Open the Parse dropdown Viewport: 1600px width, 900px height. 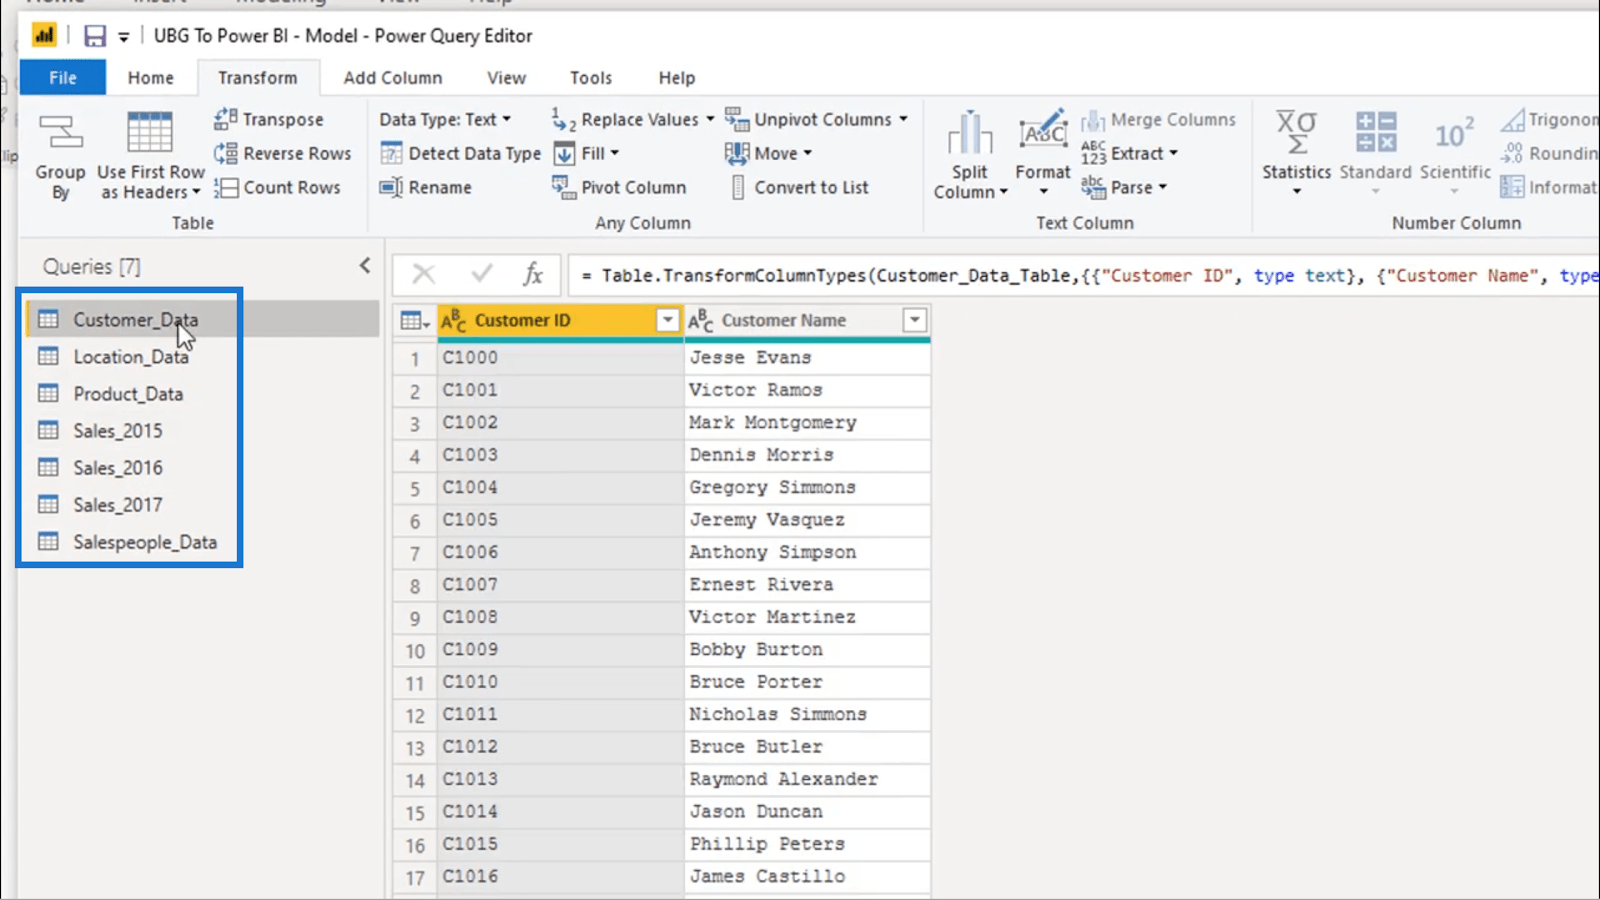pos(1124,187)
